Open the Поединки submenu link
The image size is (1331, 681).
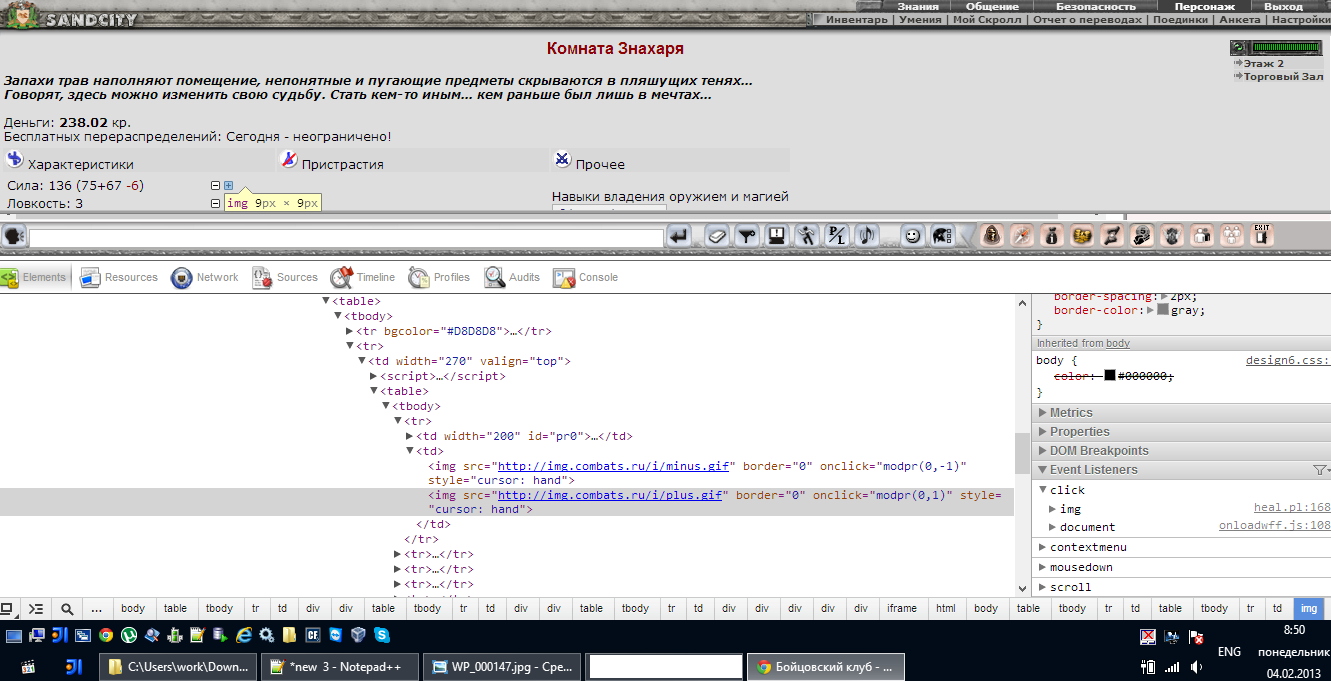[x=1179, y=19]
